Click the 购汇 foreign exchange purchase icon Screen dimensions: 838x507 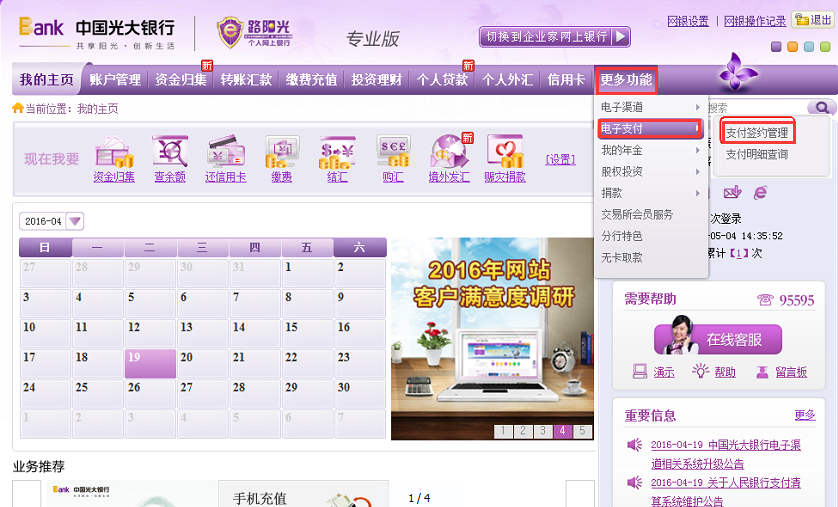point(393,152)
